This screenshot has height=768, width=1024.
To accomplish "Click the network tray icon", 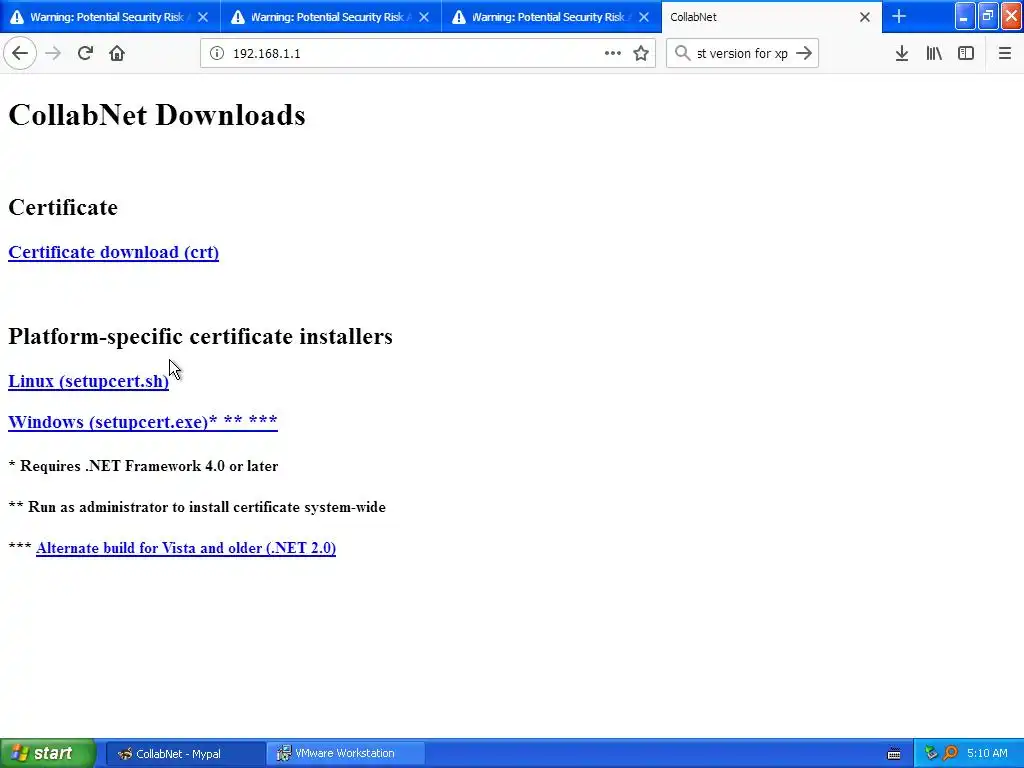I will (x=931, y=754).
